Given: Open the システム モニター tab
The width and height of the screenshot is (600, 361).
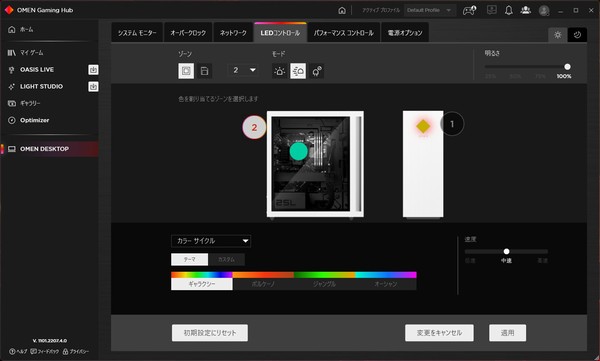Looking at the screenshot, I should (x=137, y=33).
